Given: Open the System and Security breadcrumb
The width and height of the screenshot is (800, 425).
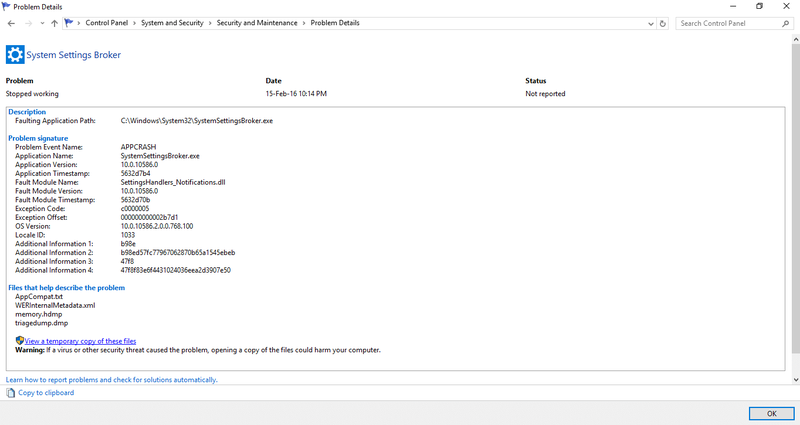Looking at the screenshot, I should point(172,23).
